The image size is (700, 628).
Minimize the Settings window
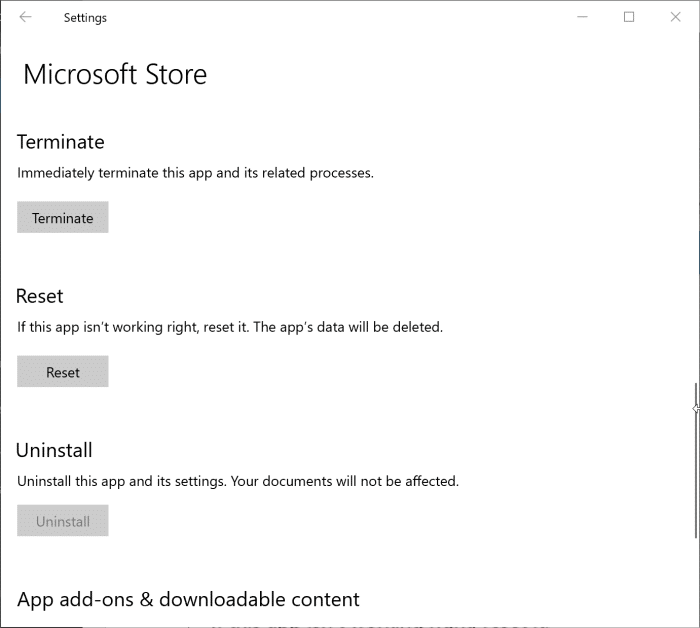582,17
